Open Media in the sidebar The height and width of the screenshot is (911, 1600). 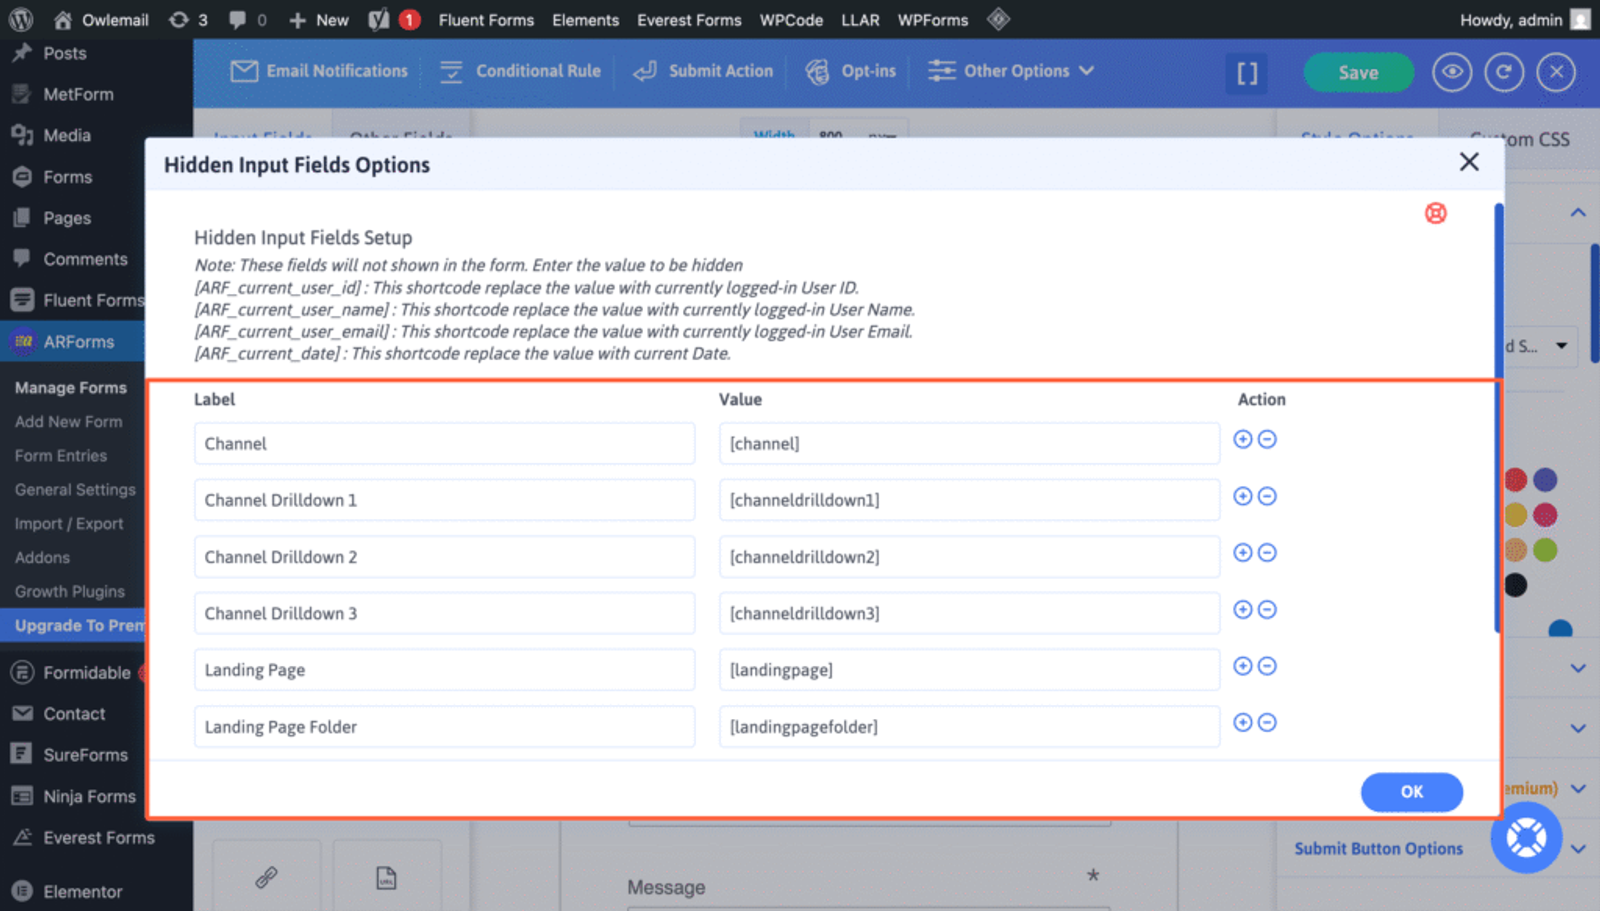67,135
